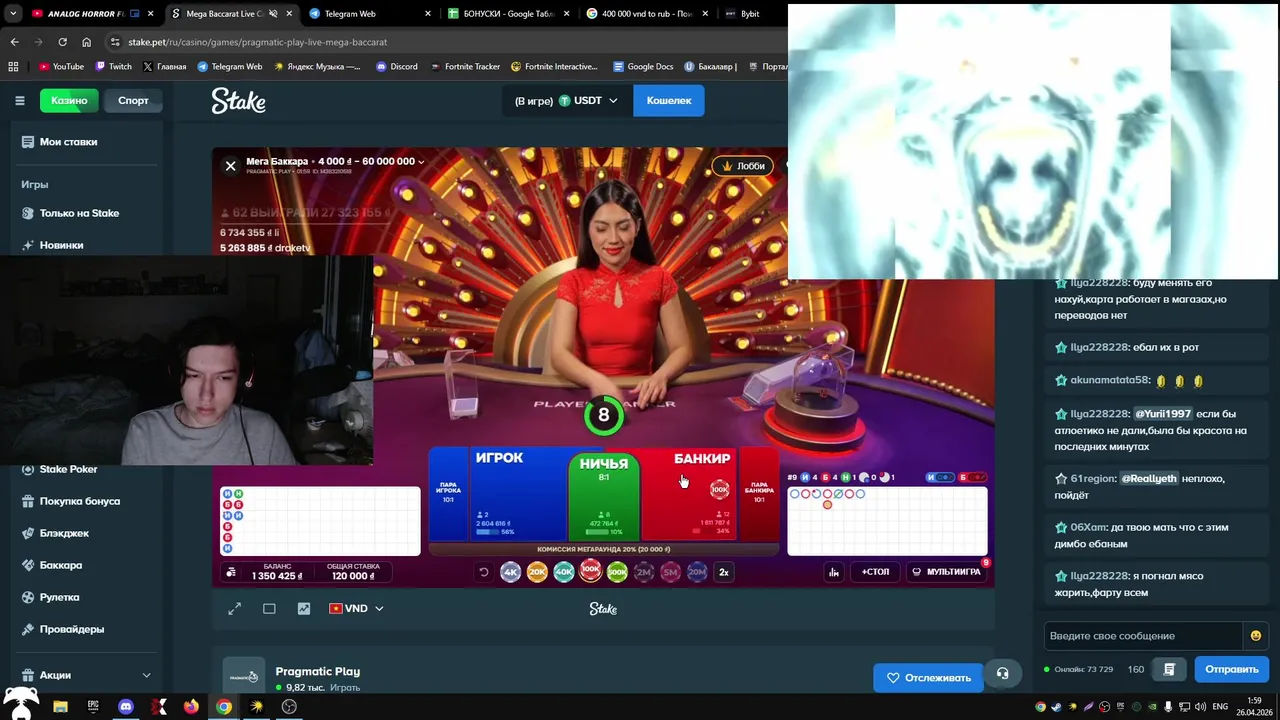Screen dimensions: 1280x720
Task: Bet on НИЧЬЯ 8:1 area
Action: (x=604, y=497)
